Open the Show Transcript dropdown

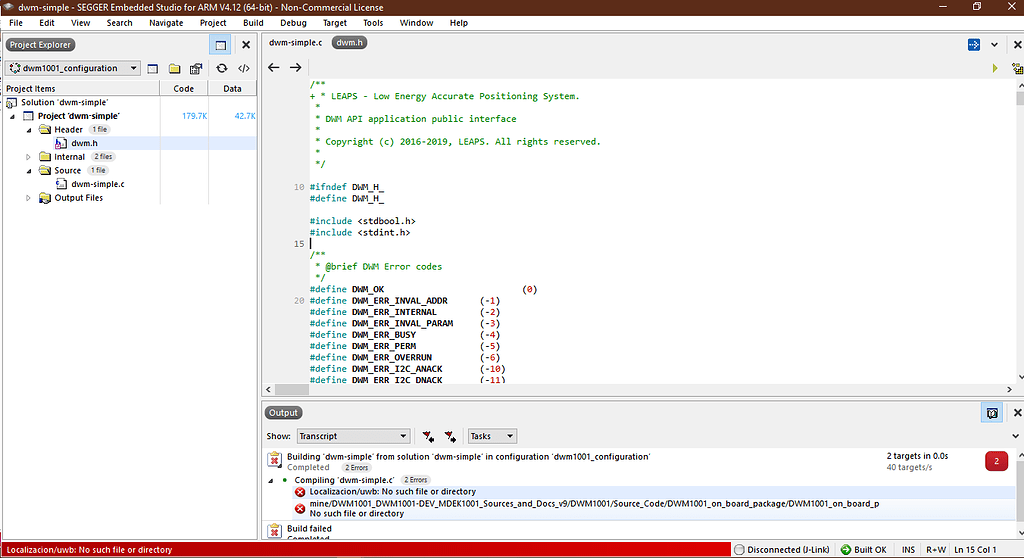pos(353,436)
